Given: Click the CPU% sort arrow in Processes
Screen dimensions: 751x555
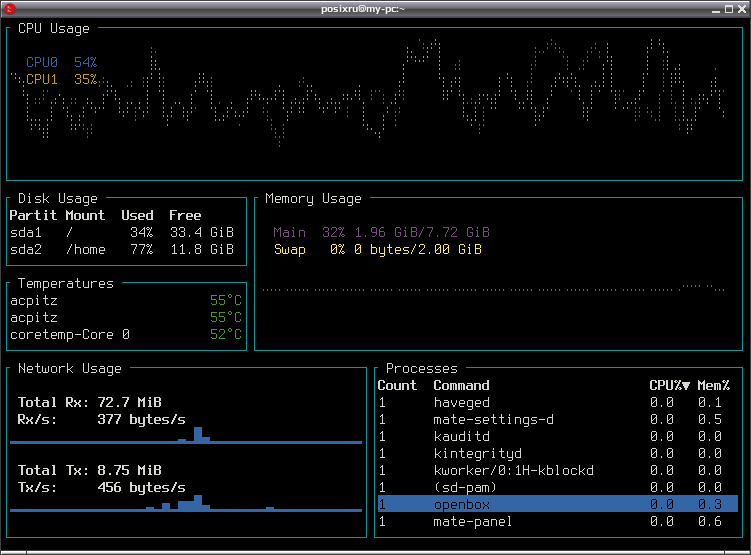Looking at the screenshot, I should pyautogui.click(x=686, y=386).
